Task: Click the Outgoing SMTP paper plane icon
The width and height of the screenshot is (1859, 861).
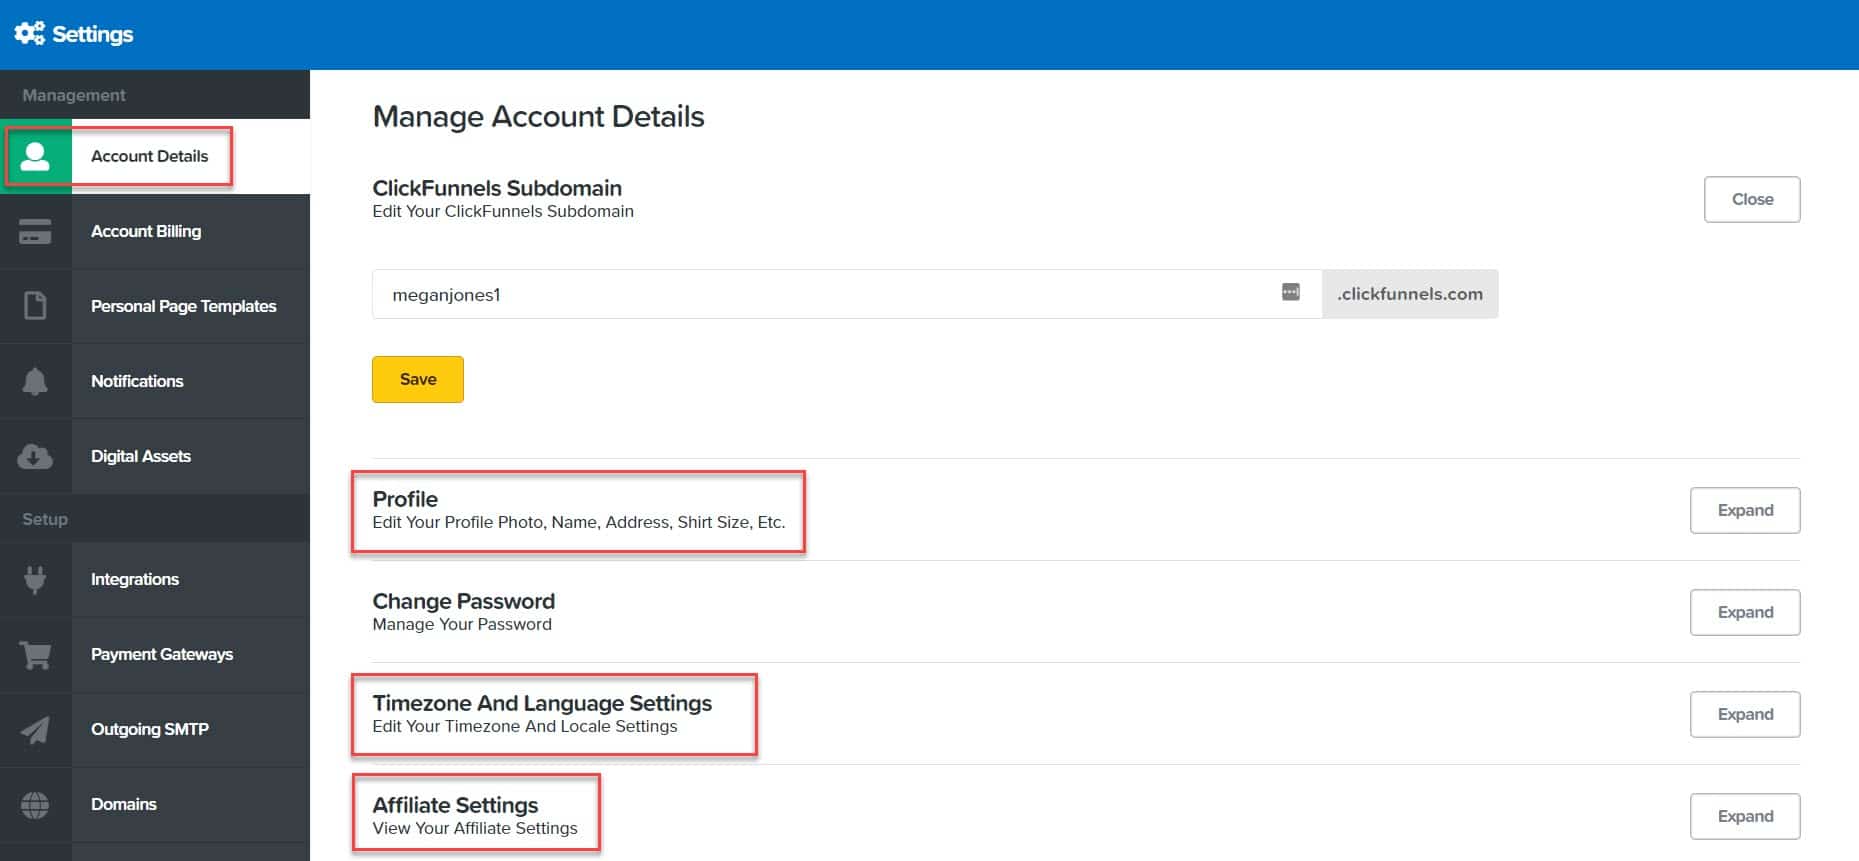Action: [x=35, y=729]
